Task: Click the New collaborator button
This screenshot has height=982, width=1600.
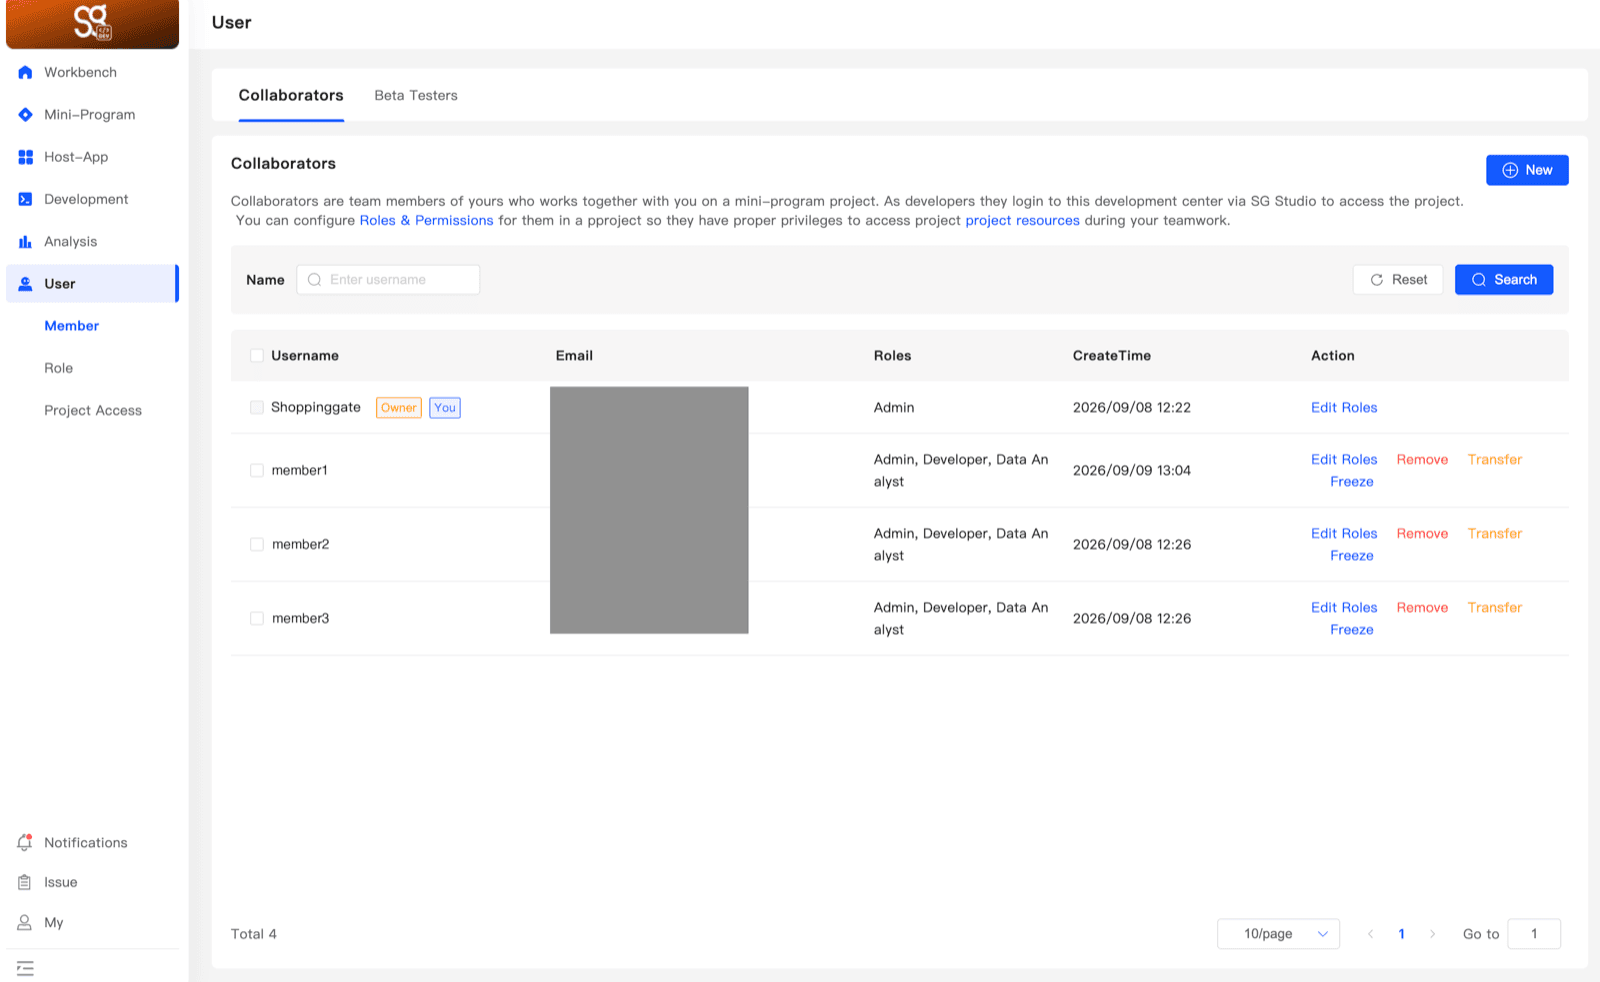Action: 1527,170
